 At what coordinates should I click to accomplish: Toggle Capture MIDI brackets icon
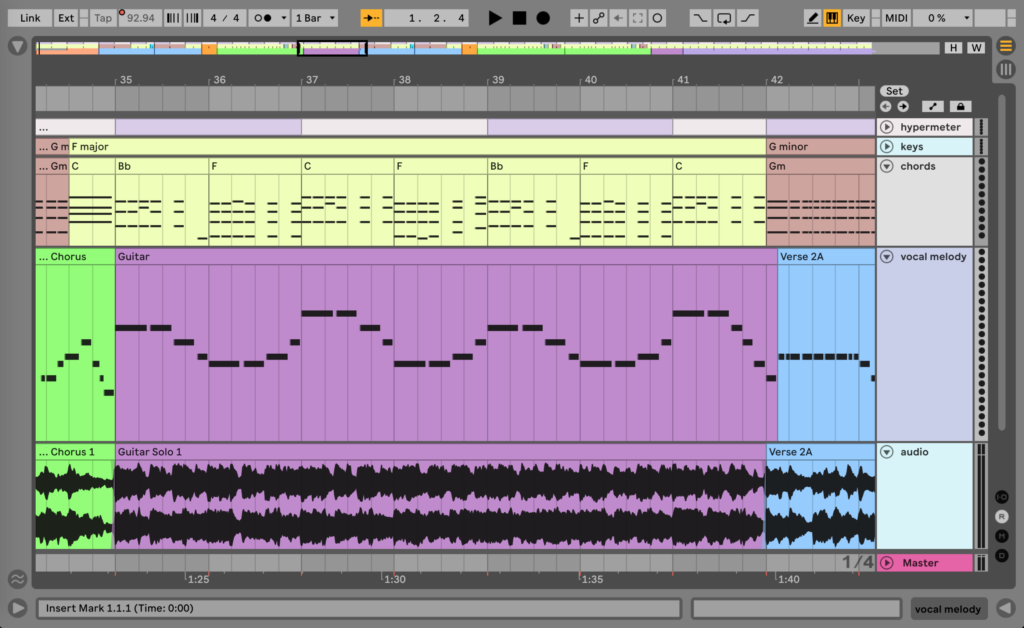[x=637, y=18]
